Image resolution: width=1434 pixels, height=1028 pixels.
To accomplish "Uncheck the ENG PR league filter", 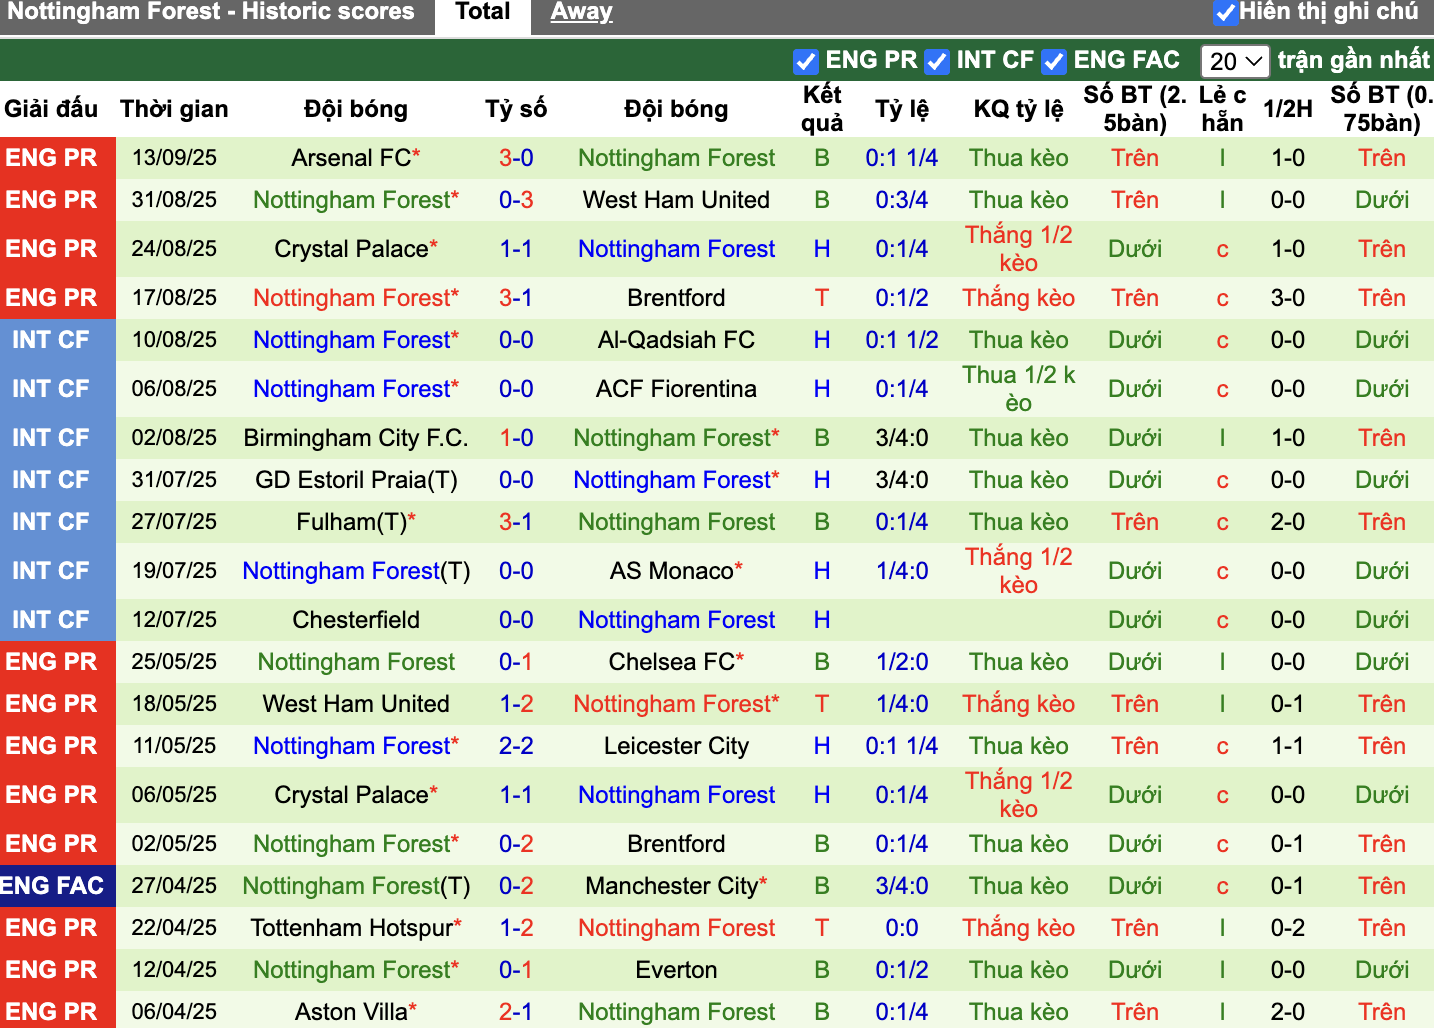I will point(806,61).
